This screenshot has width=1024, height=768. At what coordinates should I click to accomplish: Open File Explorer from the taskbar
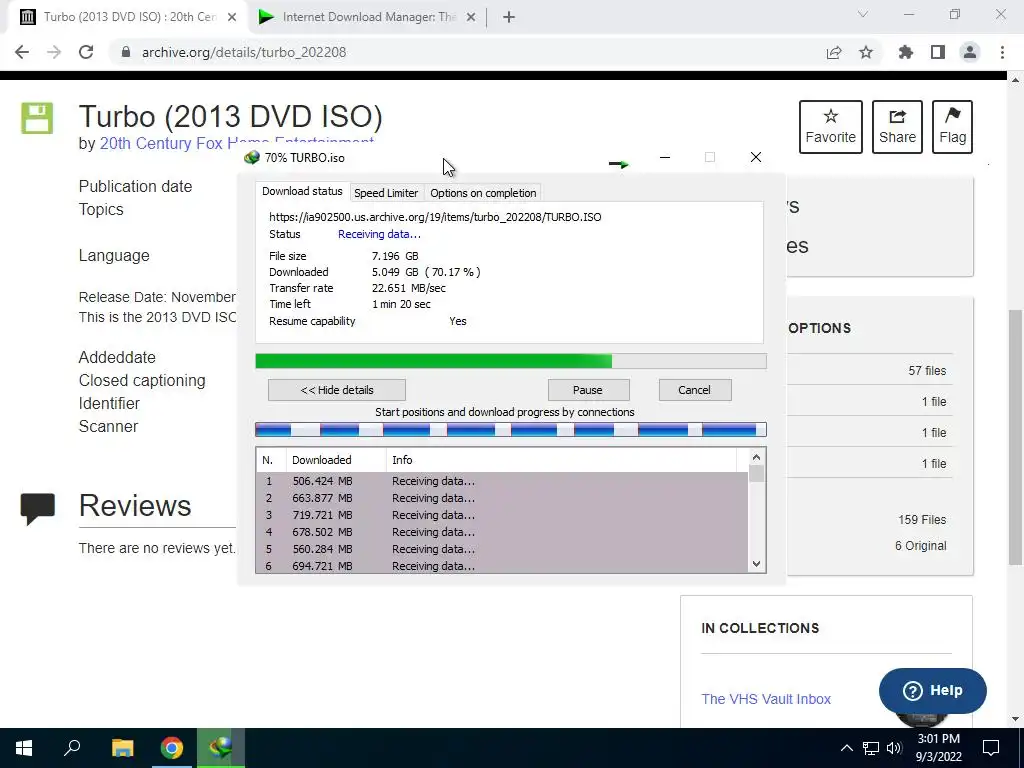[122, 748]
